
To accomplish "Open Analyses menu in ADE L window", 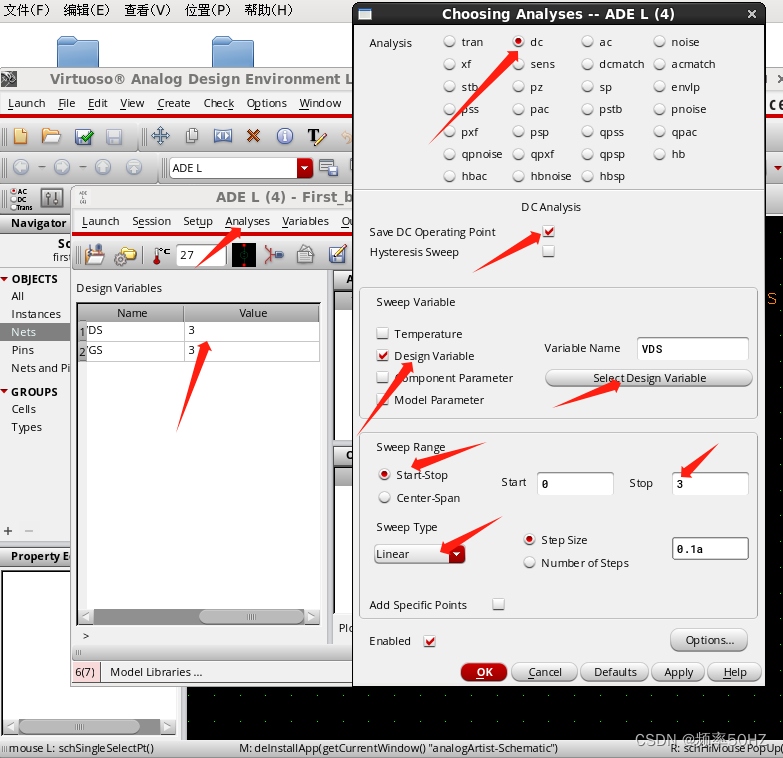I will tap(247, 221).
